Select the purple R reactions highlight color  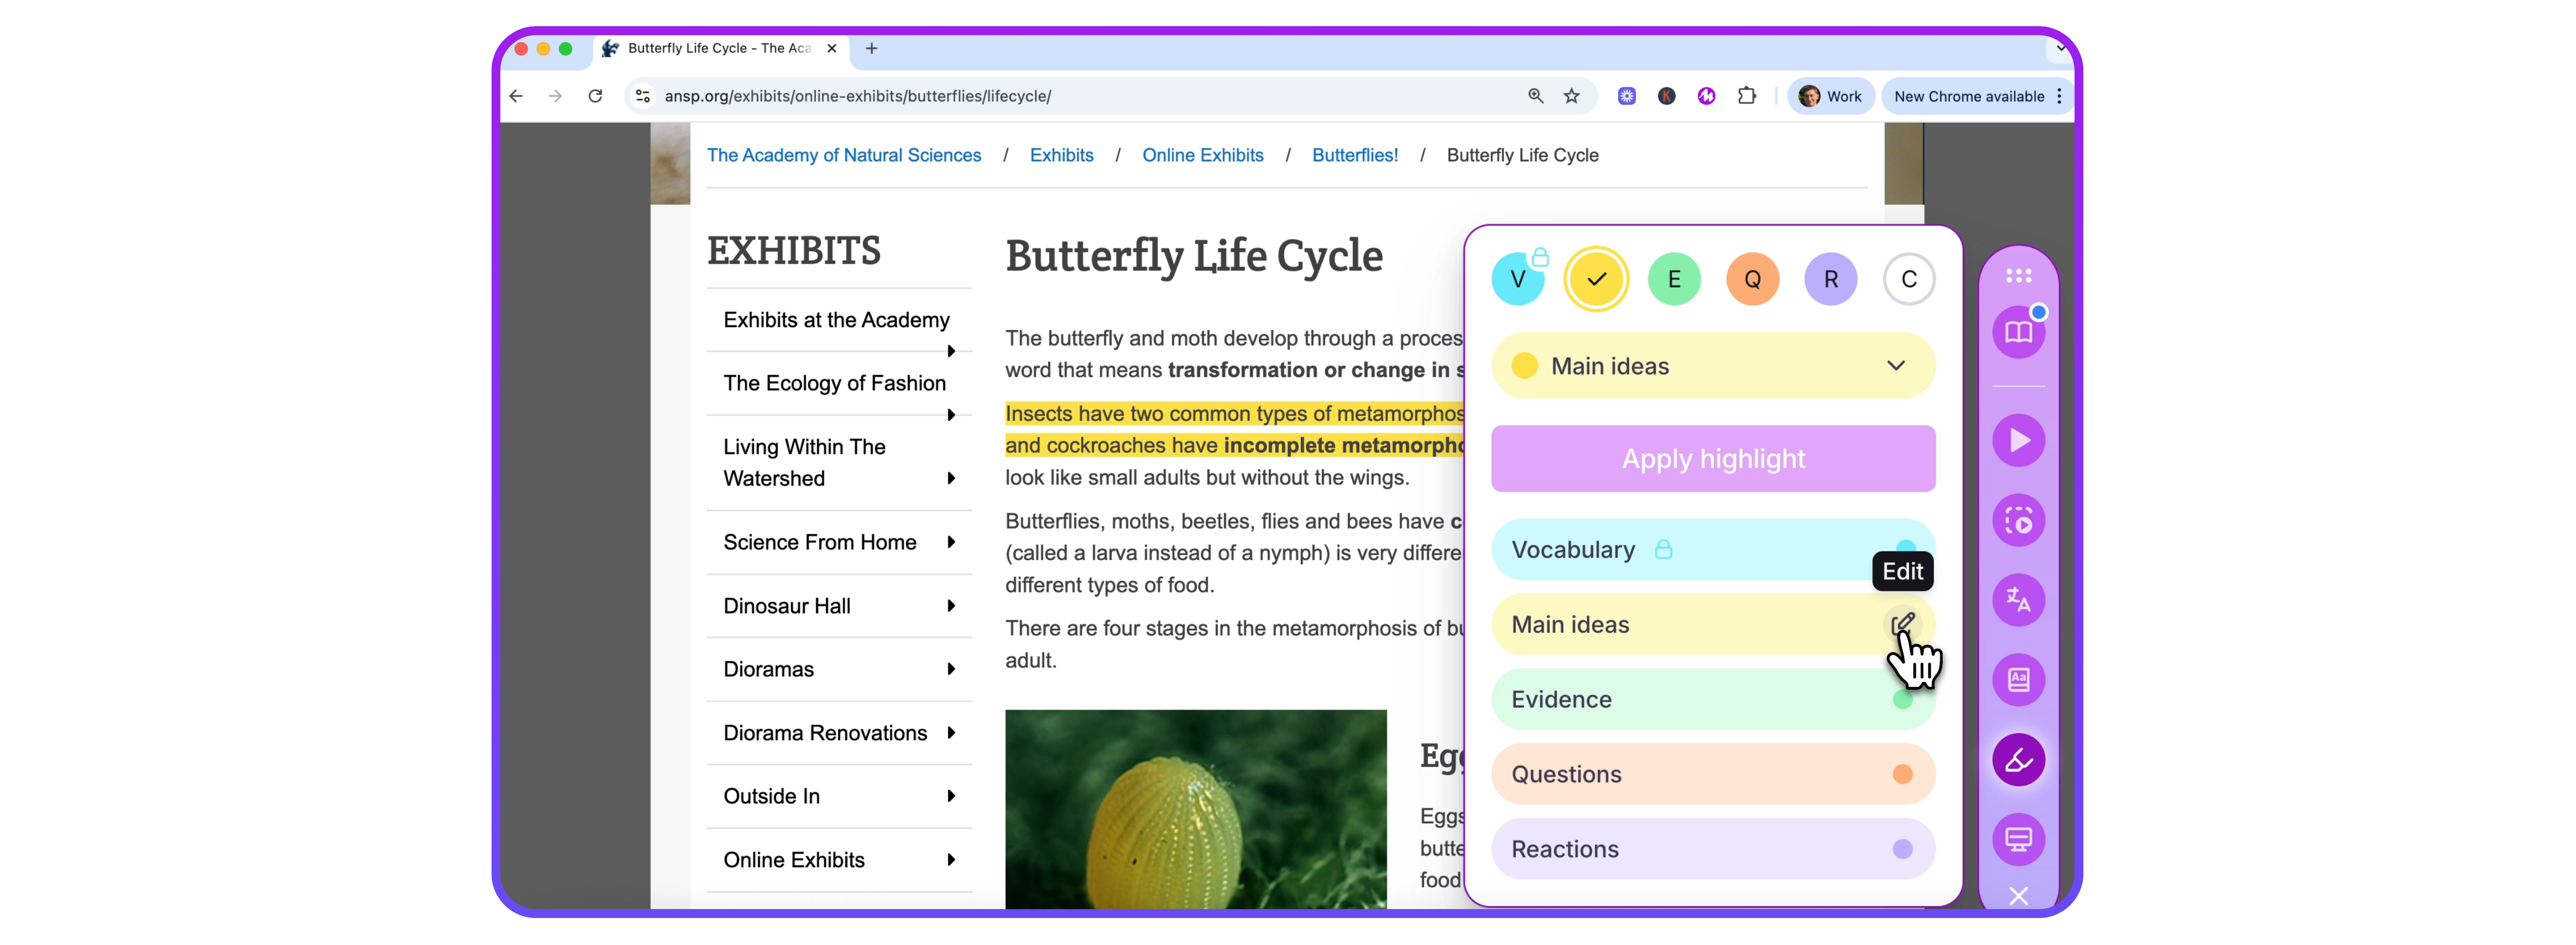click(x=1830, y=279)
